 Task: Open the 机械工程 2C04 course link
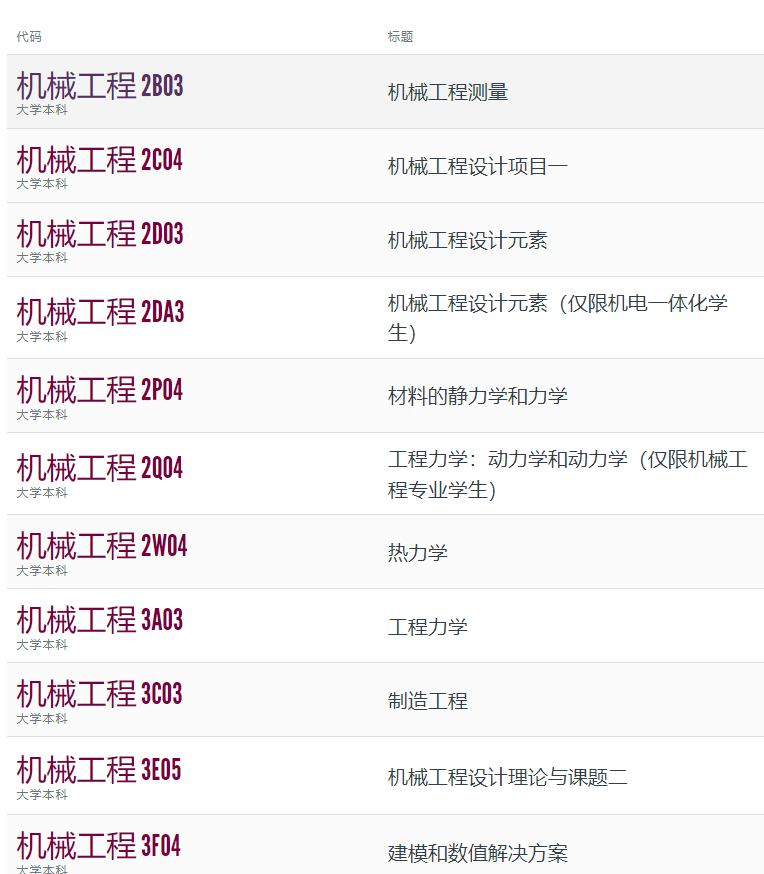(x=100, y=160)
